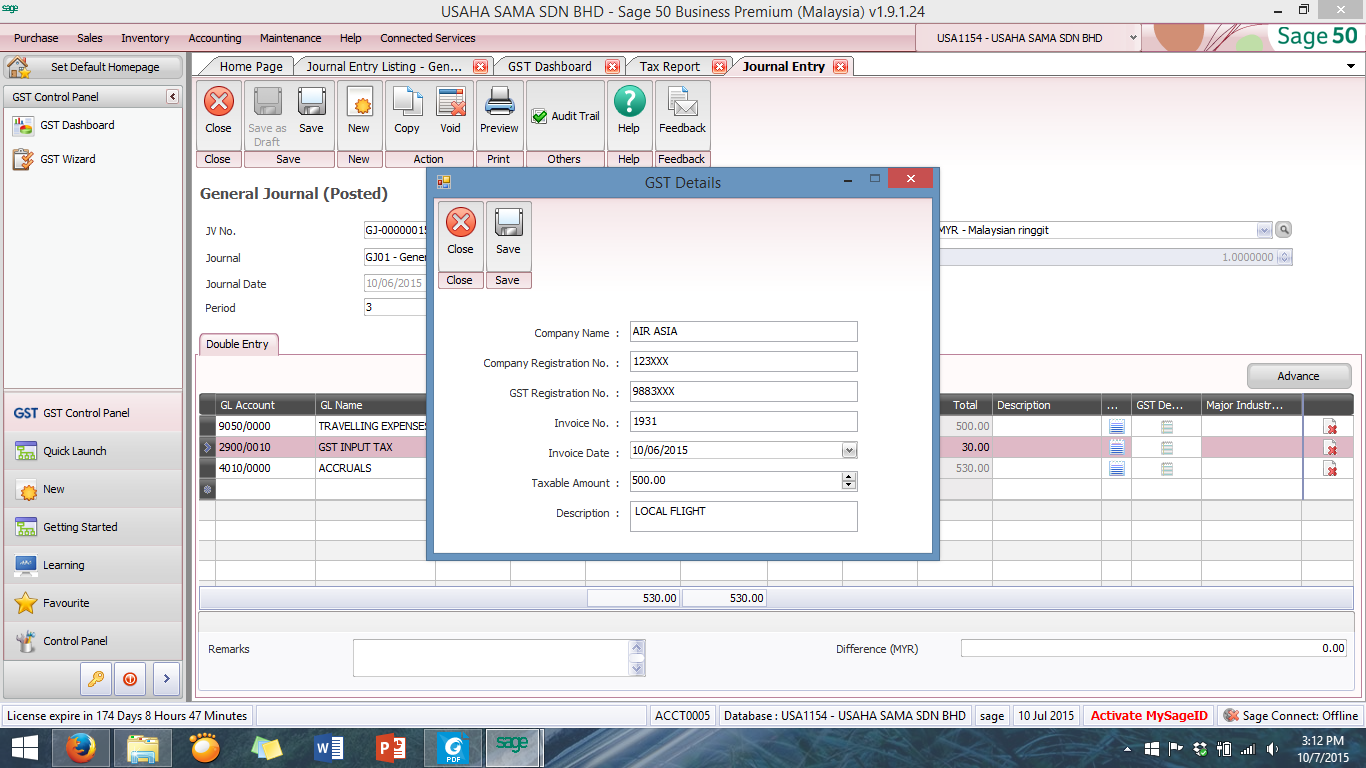
Task: Open Word from the taskbar
Action: pos(328,747)
